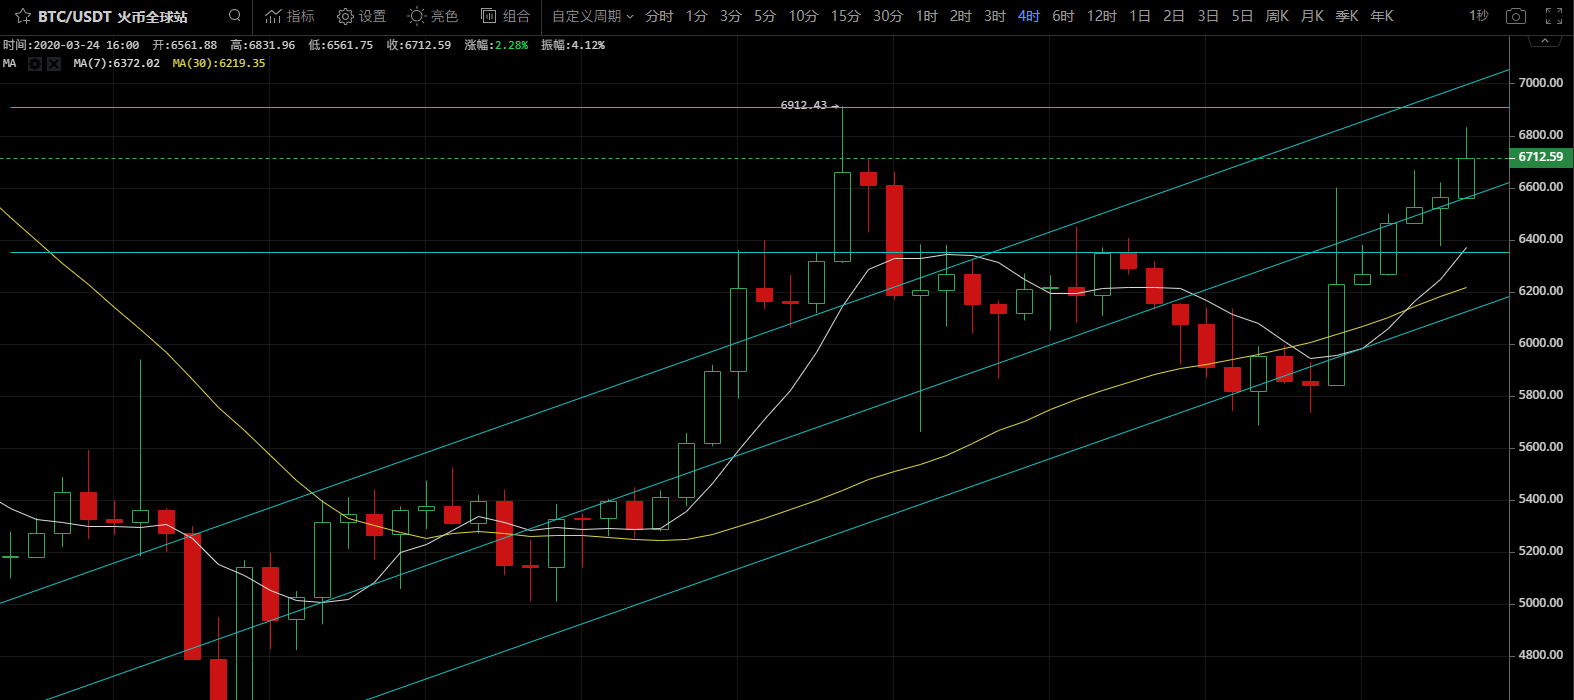
Task: Click the 6000.00 price axis label
Action: pyautogui.click(x=1541, y=343)
